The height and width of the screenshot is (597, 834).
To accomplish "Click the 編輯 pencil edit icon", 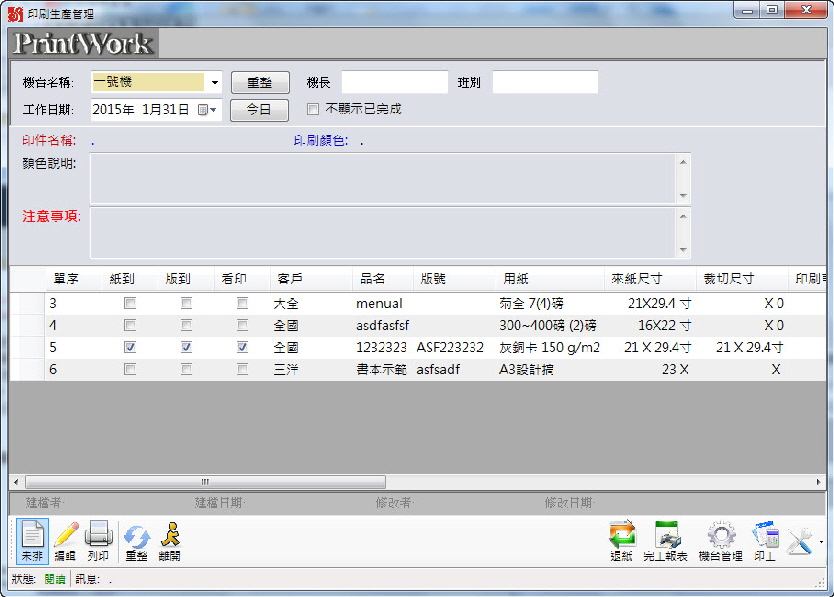I will tap(65, 541).
